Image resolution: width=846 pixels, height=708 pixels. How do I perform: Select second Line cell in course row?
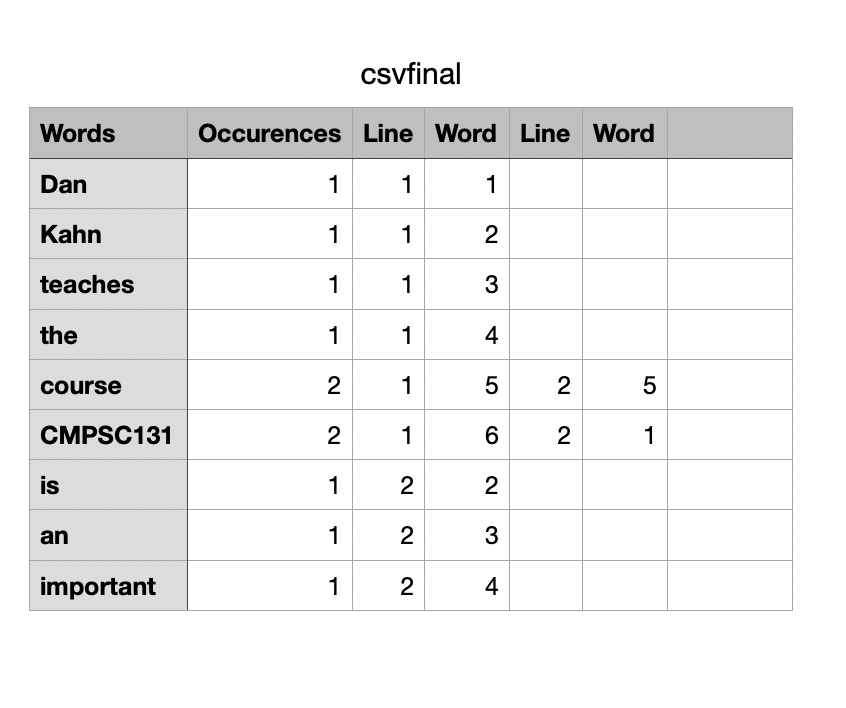545,385
